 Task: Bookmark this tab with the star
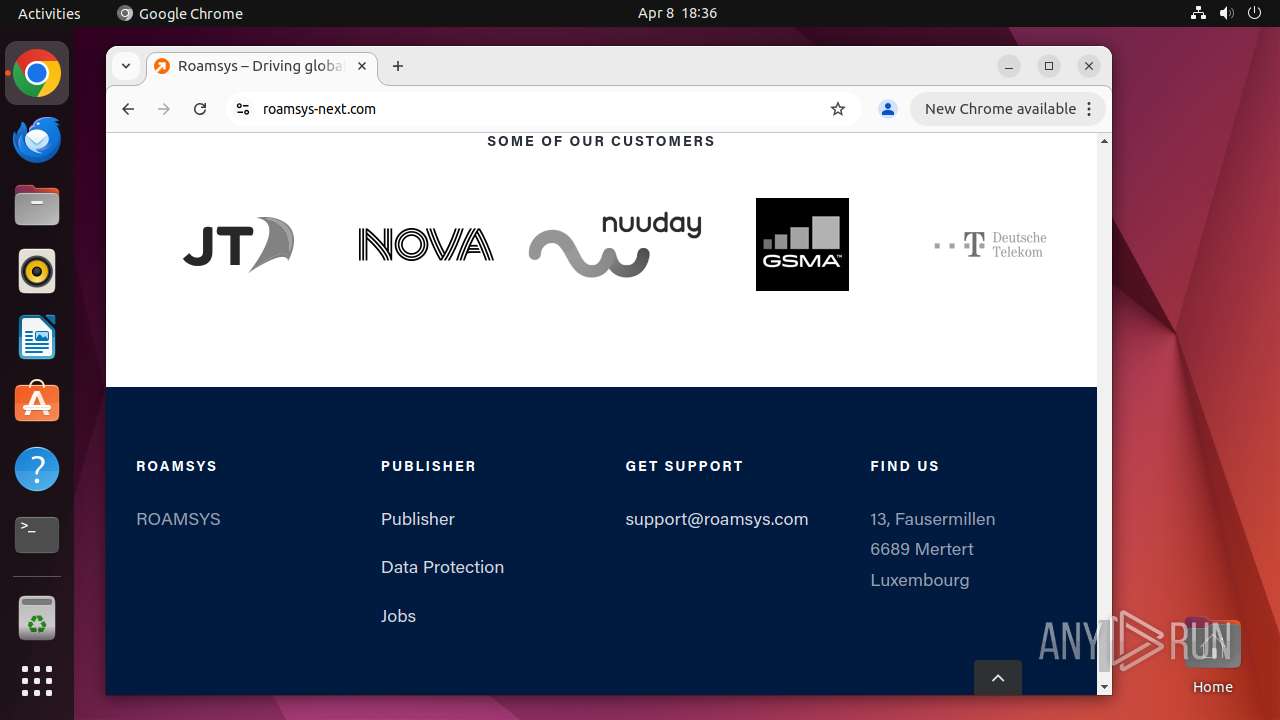(838, 109)
